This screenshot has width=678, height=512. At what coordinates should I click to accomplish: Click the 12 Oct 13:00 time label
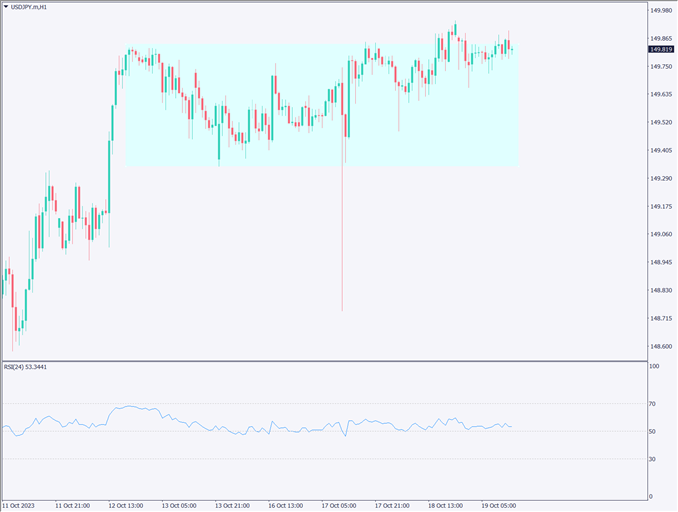pyautogui.click(x=128, y=505)
